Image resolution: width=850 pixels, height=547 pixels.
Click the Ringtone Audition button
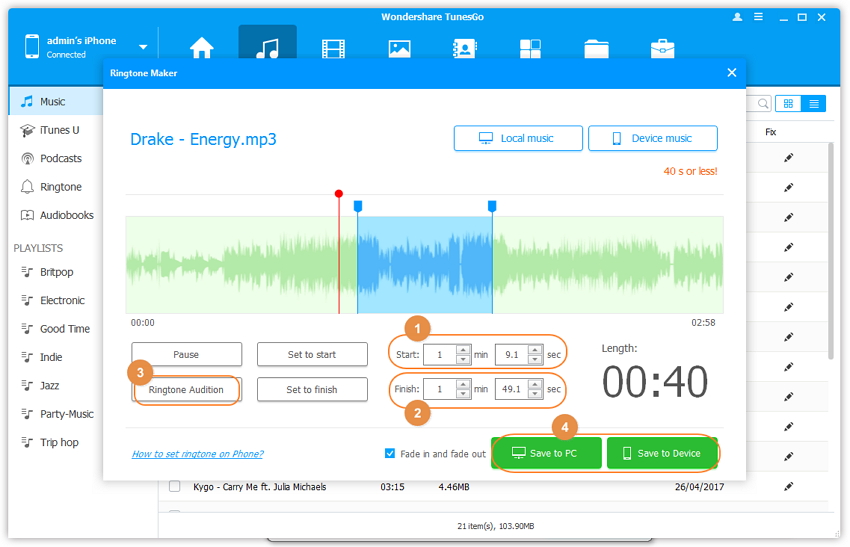[187, 389]
